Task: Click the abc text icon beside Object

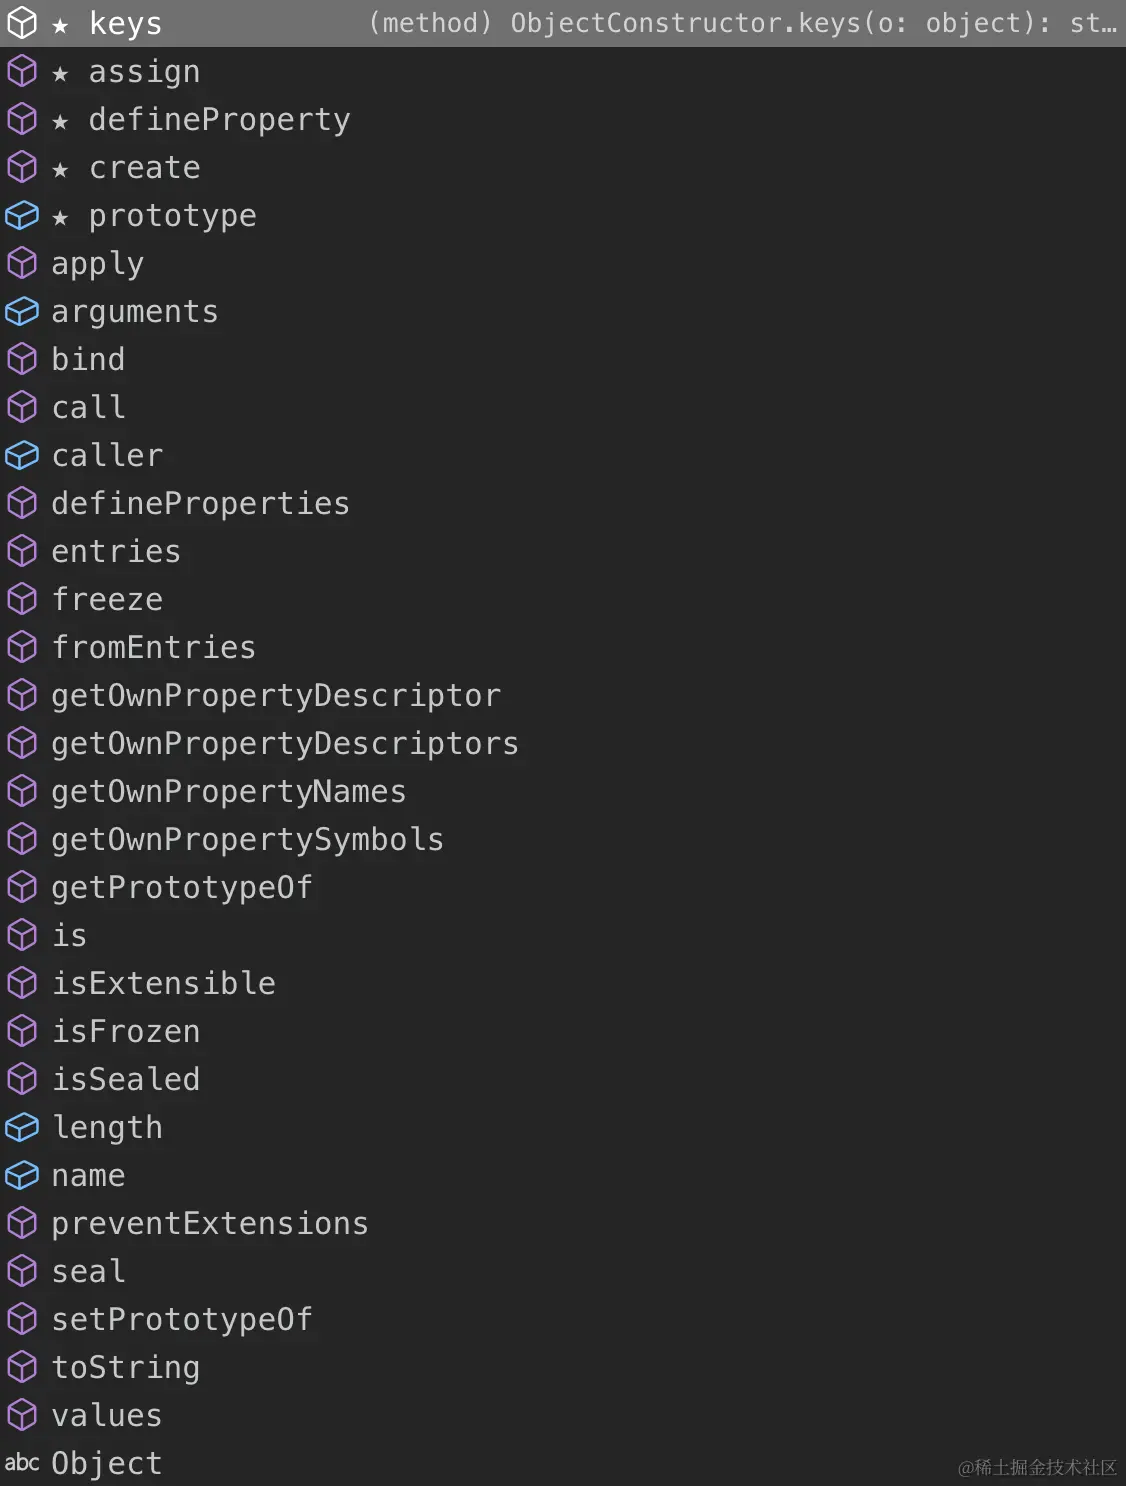Action: [21, 1463]
